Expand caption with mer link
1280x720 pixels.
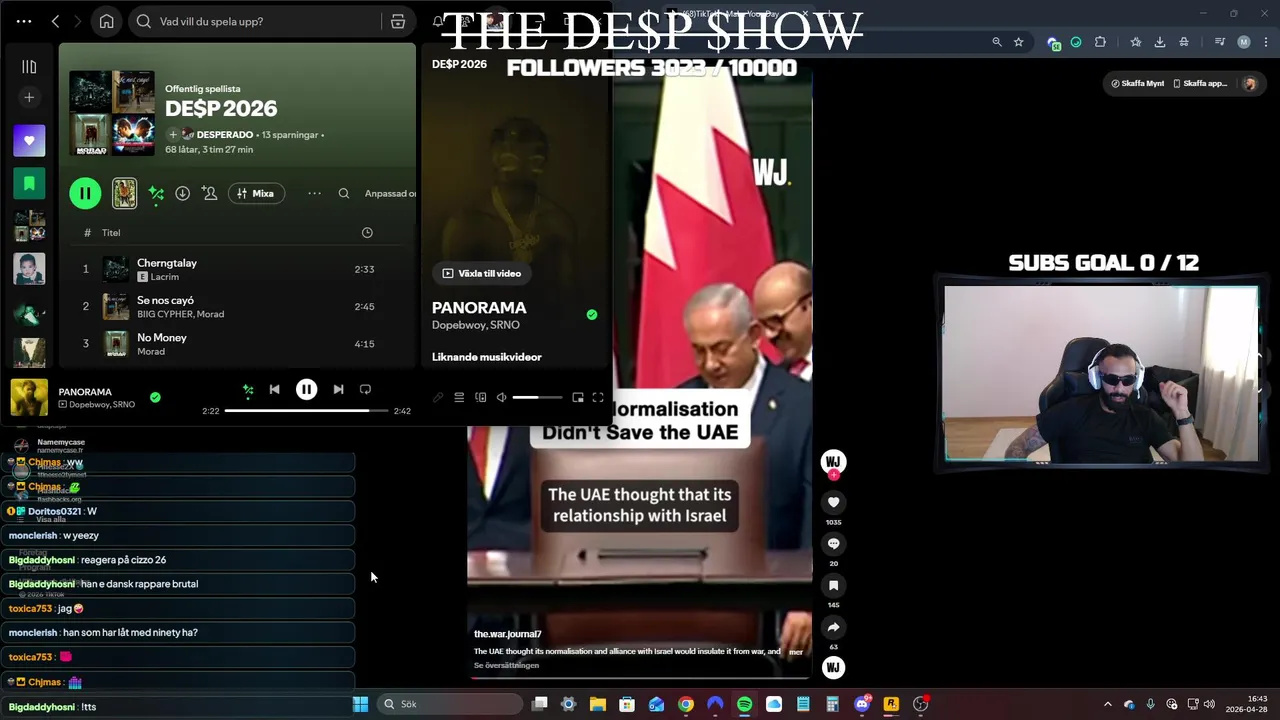coord(796,652)
